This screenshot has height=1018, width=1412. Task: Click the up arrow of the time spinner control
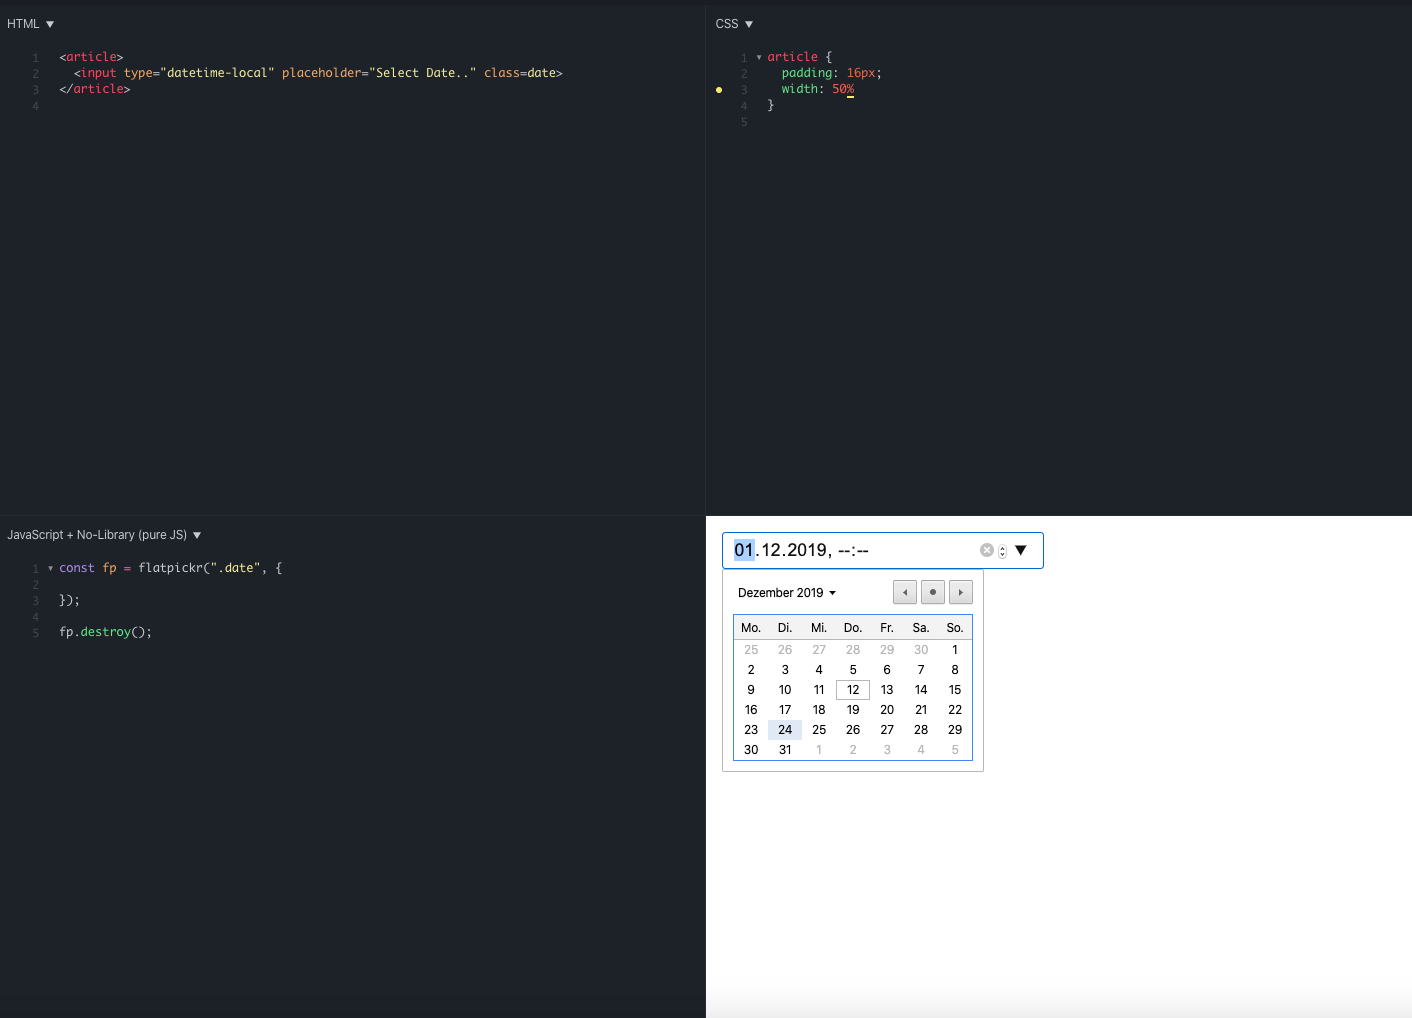point(1003,546)
